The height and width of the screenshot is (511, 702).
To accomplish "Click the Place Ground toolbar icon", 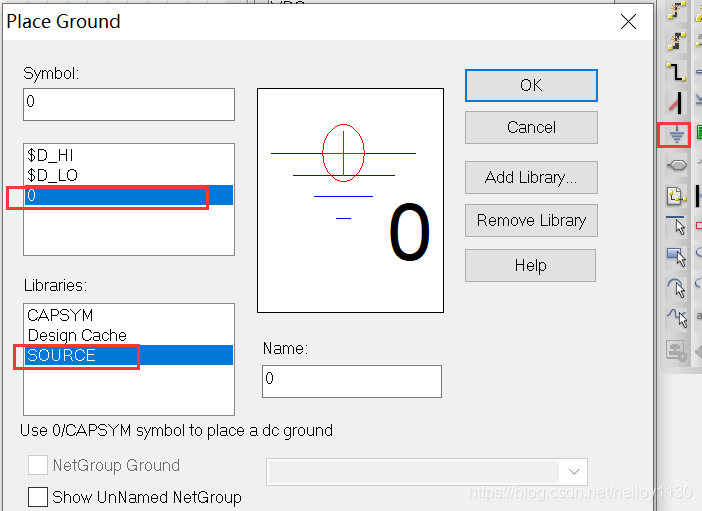I will (676, 134).
